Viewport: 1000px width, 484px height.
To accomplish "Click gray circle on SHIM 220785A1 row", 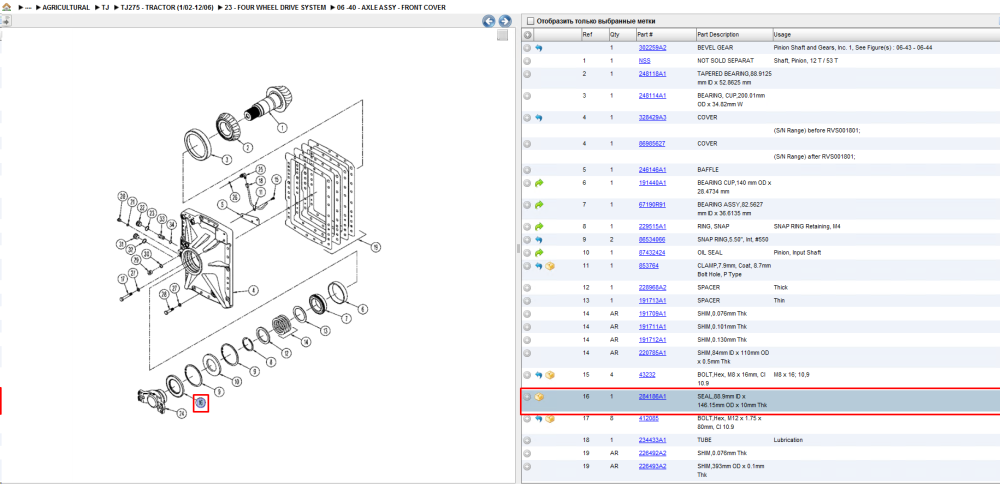I will (x=527, y=353).
